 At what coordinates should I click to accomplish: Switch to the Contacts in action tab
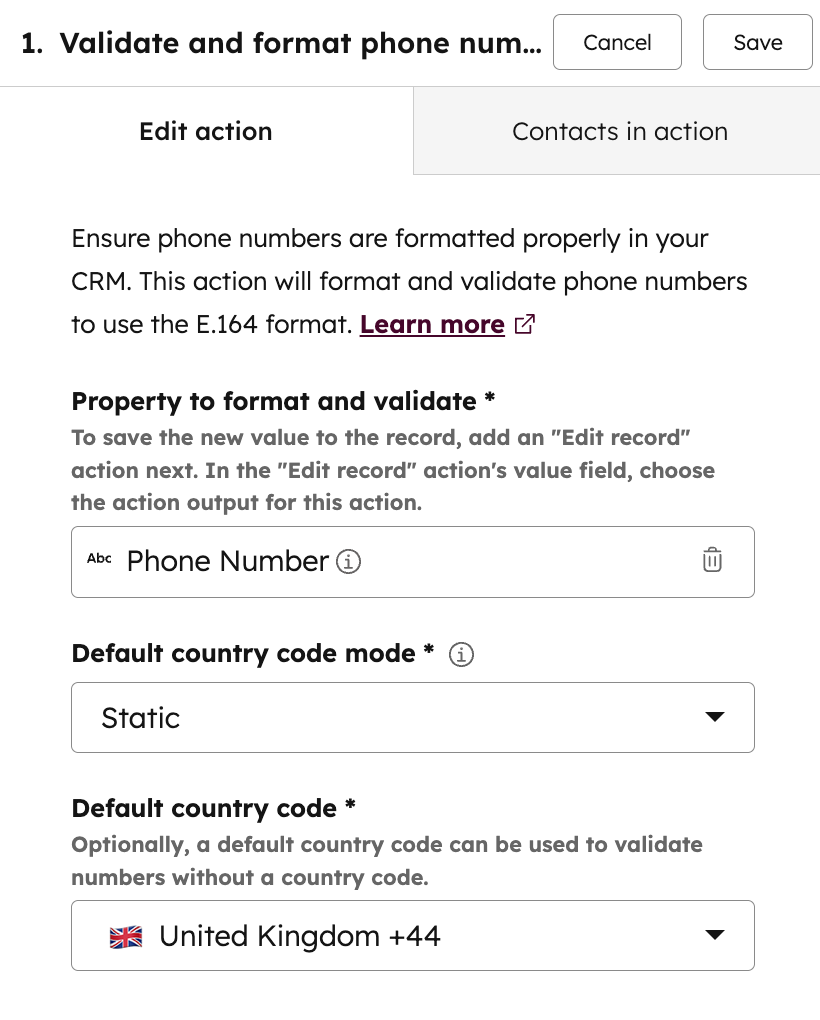(x=619, y=130)
